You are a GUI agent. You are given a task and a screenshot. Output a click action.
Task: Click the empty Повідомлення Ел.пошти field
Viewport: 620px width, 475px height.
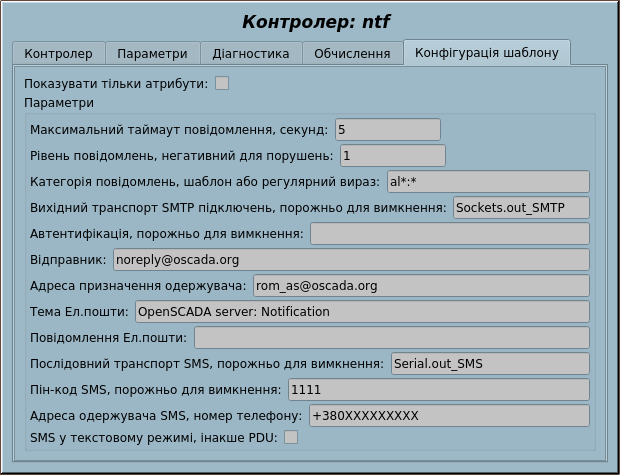click(x=391, y=338)
